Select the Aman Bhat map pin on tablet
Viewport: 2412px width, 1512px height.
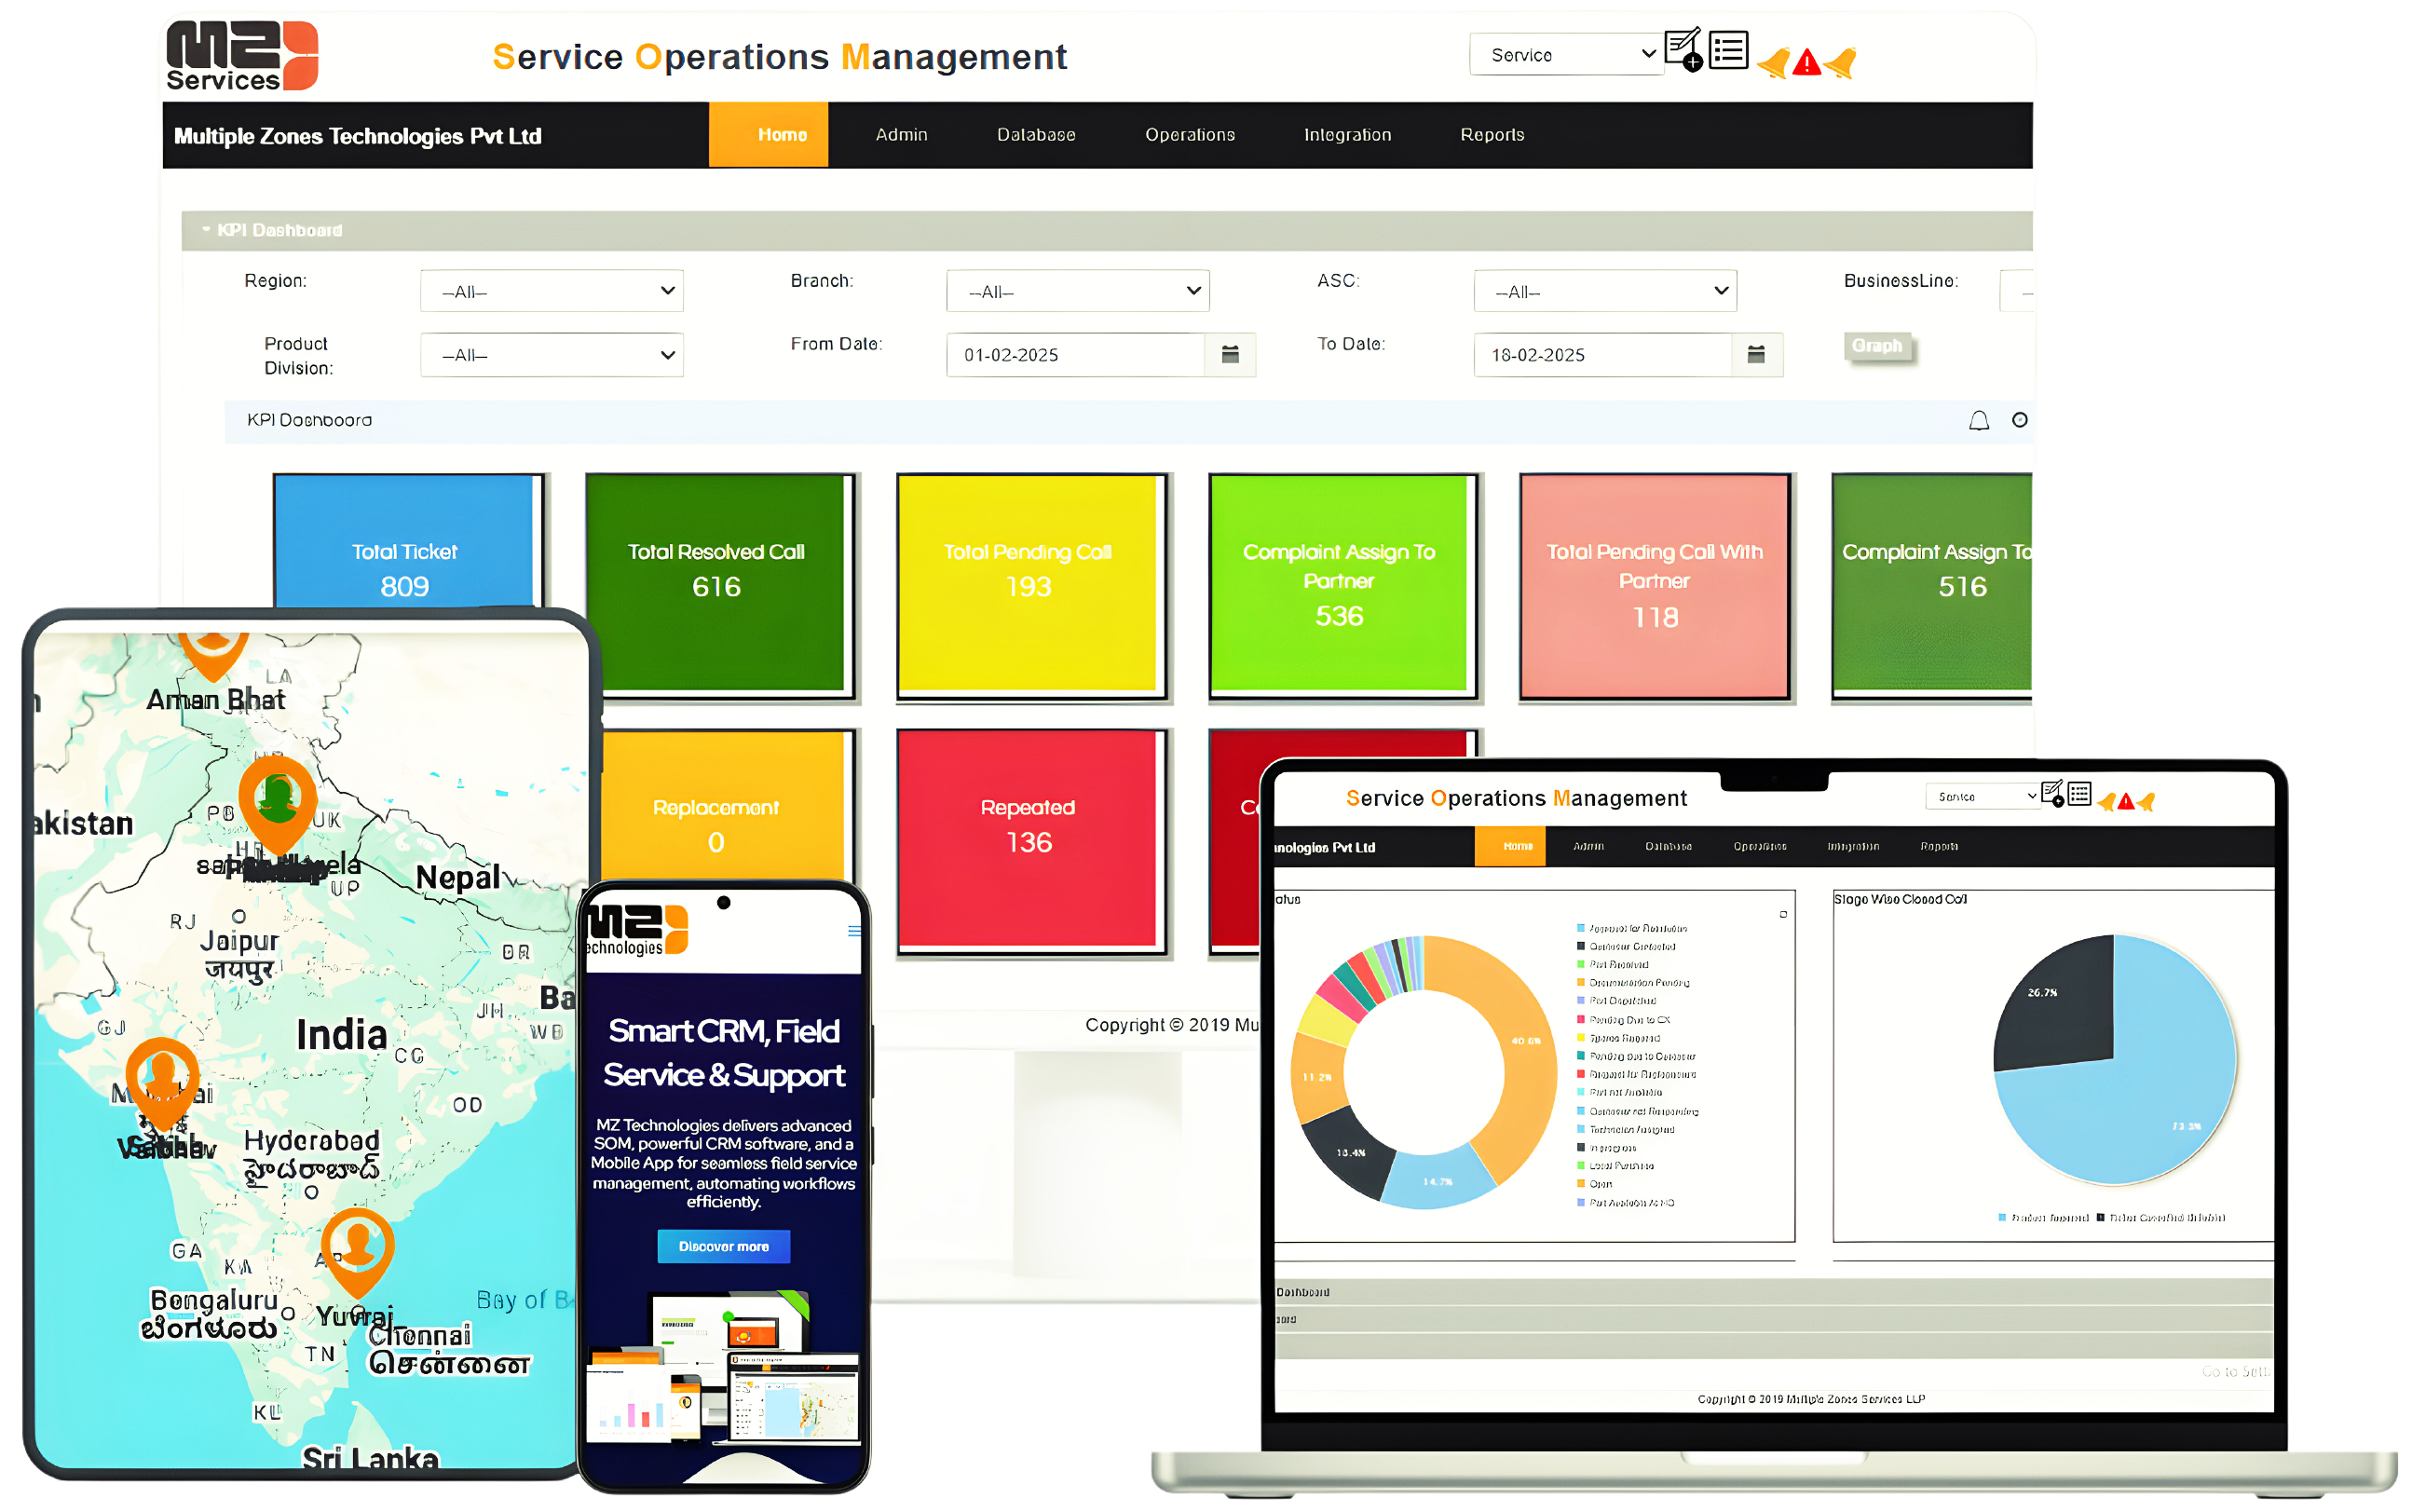click(213, 655)
